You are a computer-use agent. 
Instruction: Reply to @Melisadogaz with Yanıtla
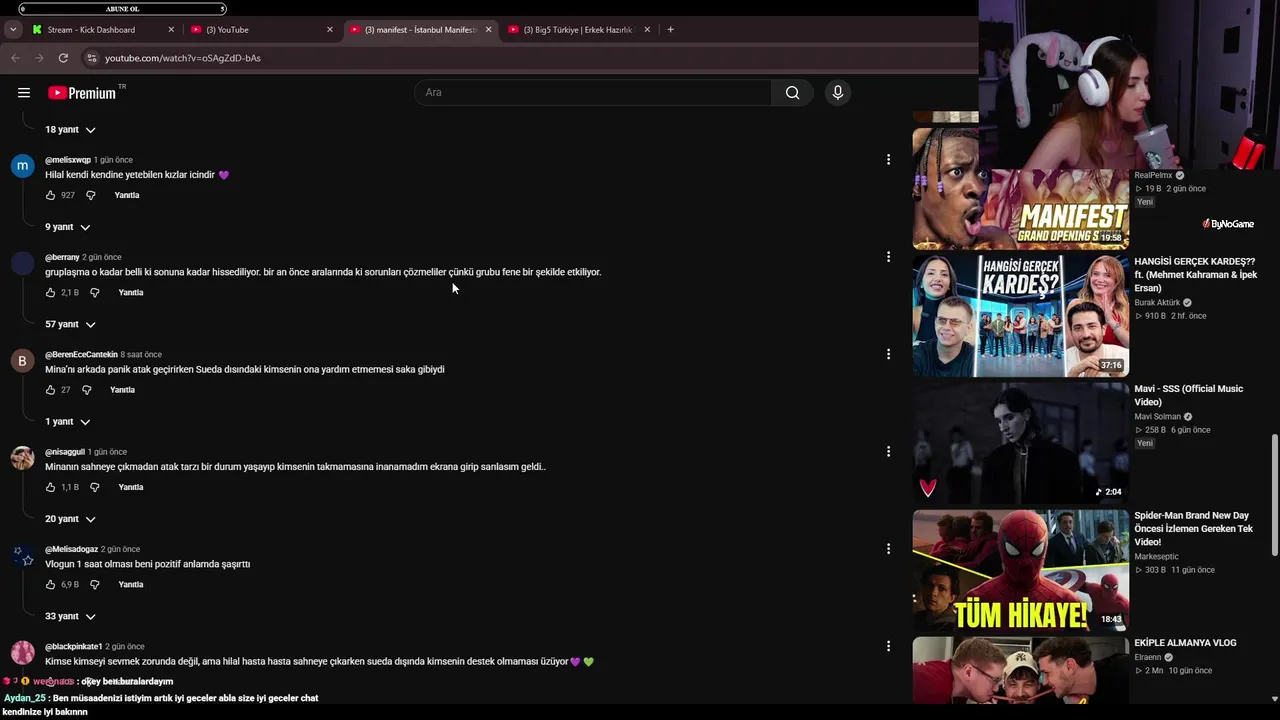tap(131, 584)
